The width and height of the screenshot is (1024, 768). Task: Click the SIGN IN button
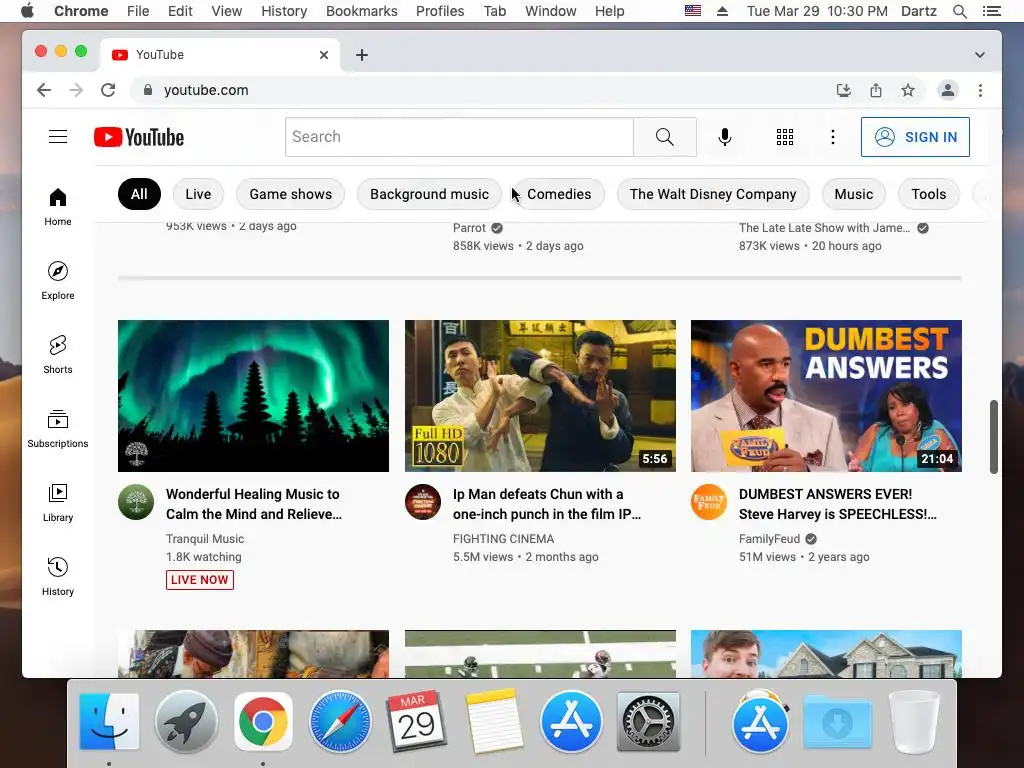click(915, 137)
